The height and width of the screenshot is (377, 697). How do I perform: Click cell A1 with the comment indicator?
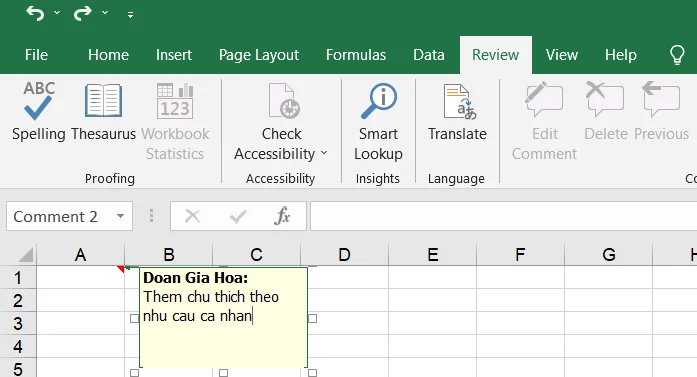[x=80, y=277]
